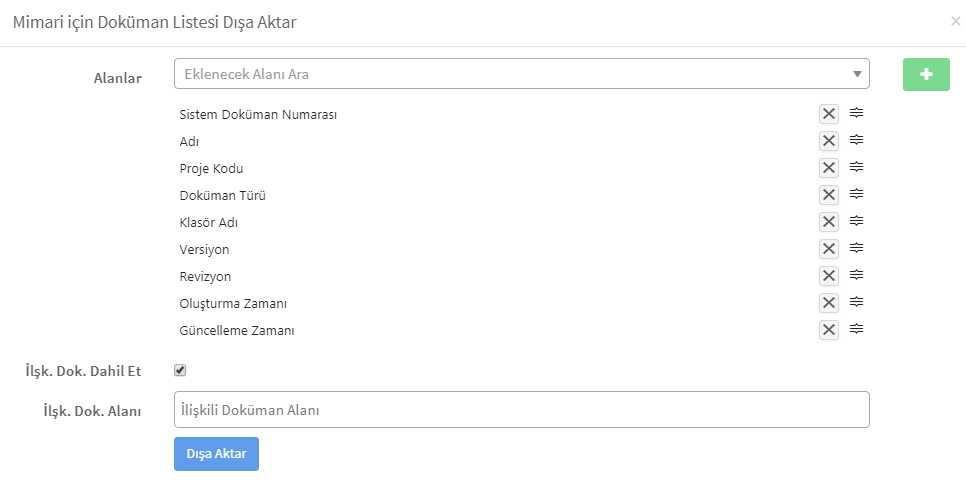The image size is (966, 495).
Task: Remove the Versiyon field
Action: tap(829, 249)
